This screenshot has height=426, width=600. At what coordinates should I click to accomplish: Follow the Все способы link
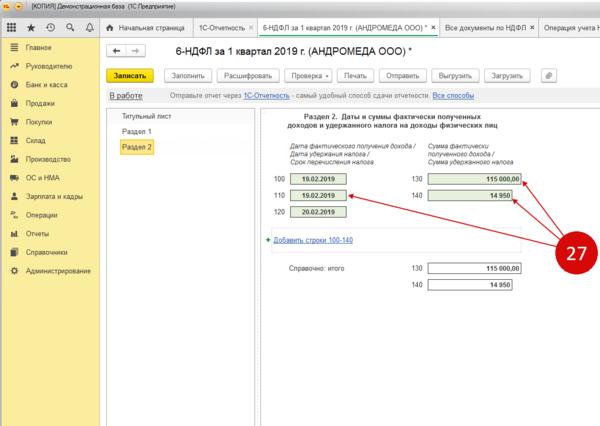coord(452,96)
